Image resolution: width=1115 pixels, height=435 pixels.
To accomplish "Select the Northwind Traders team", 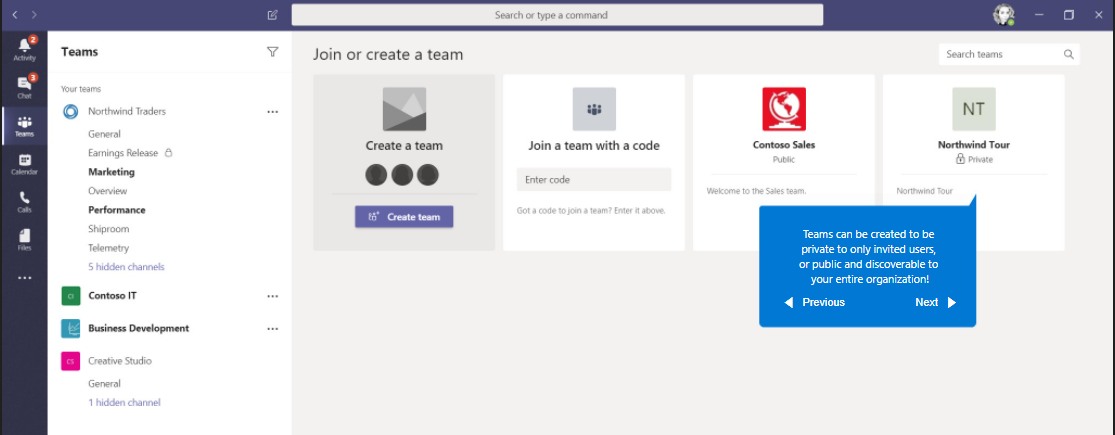I will [x=127, y=112].
